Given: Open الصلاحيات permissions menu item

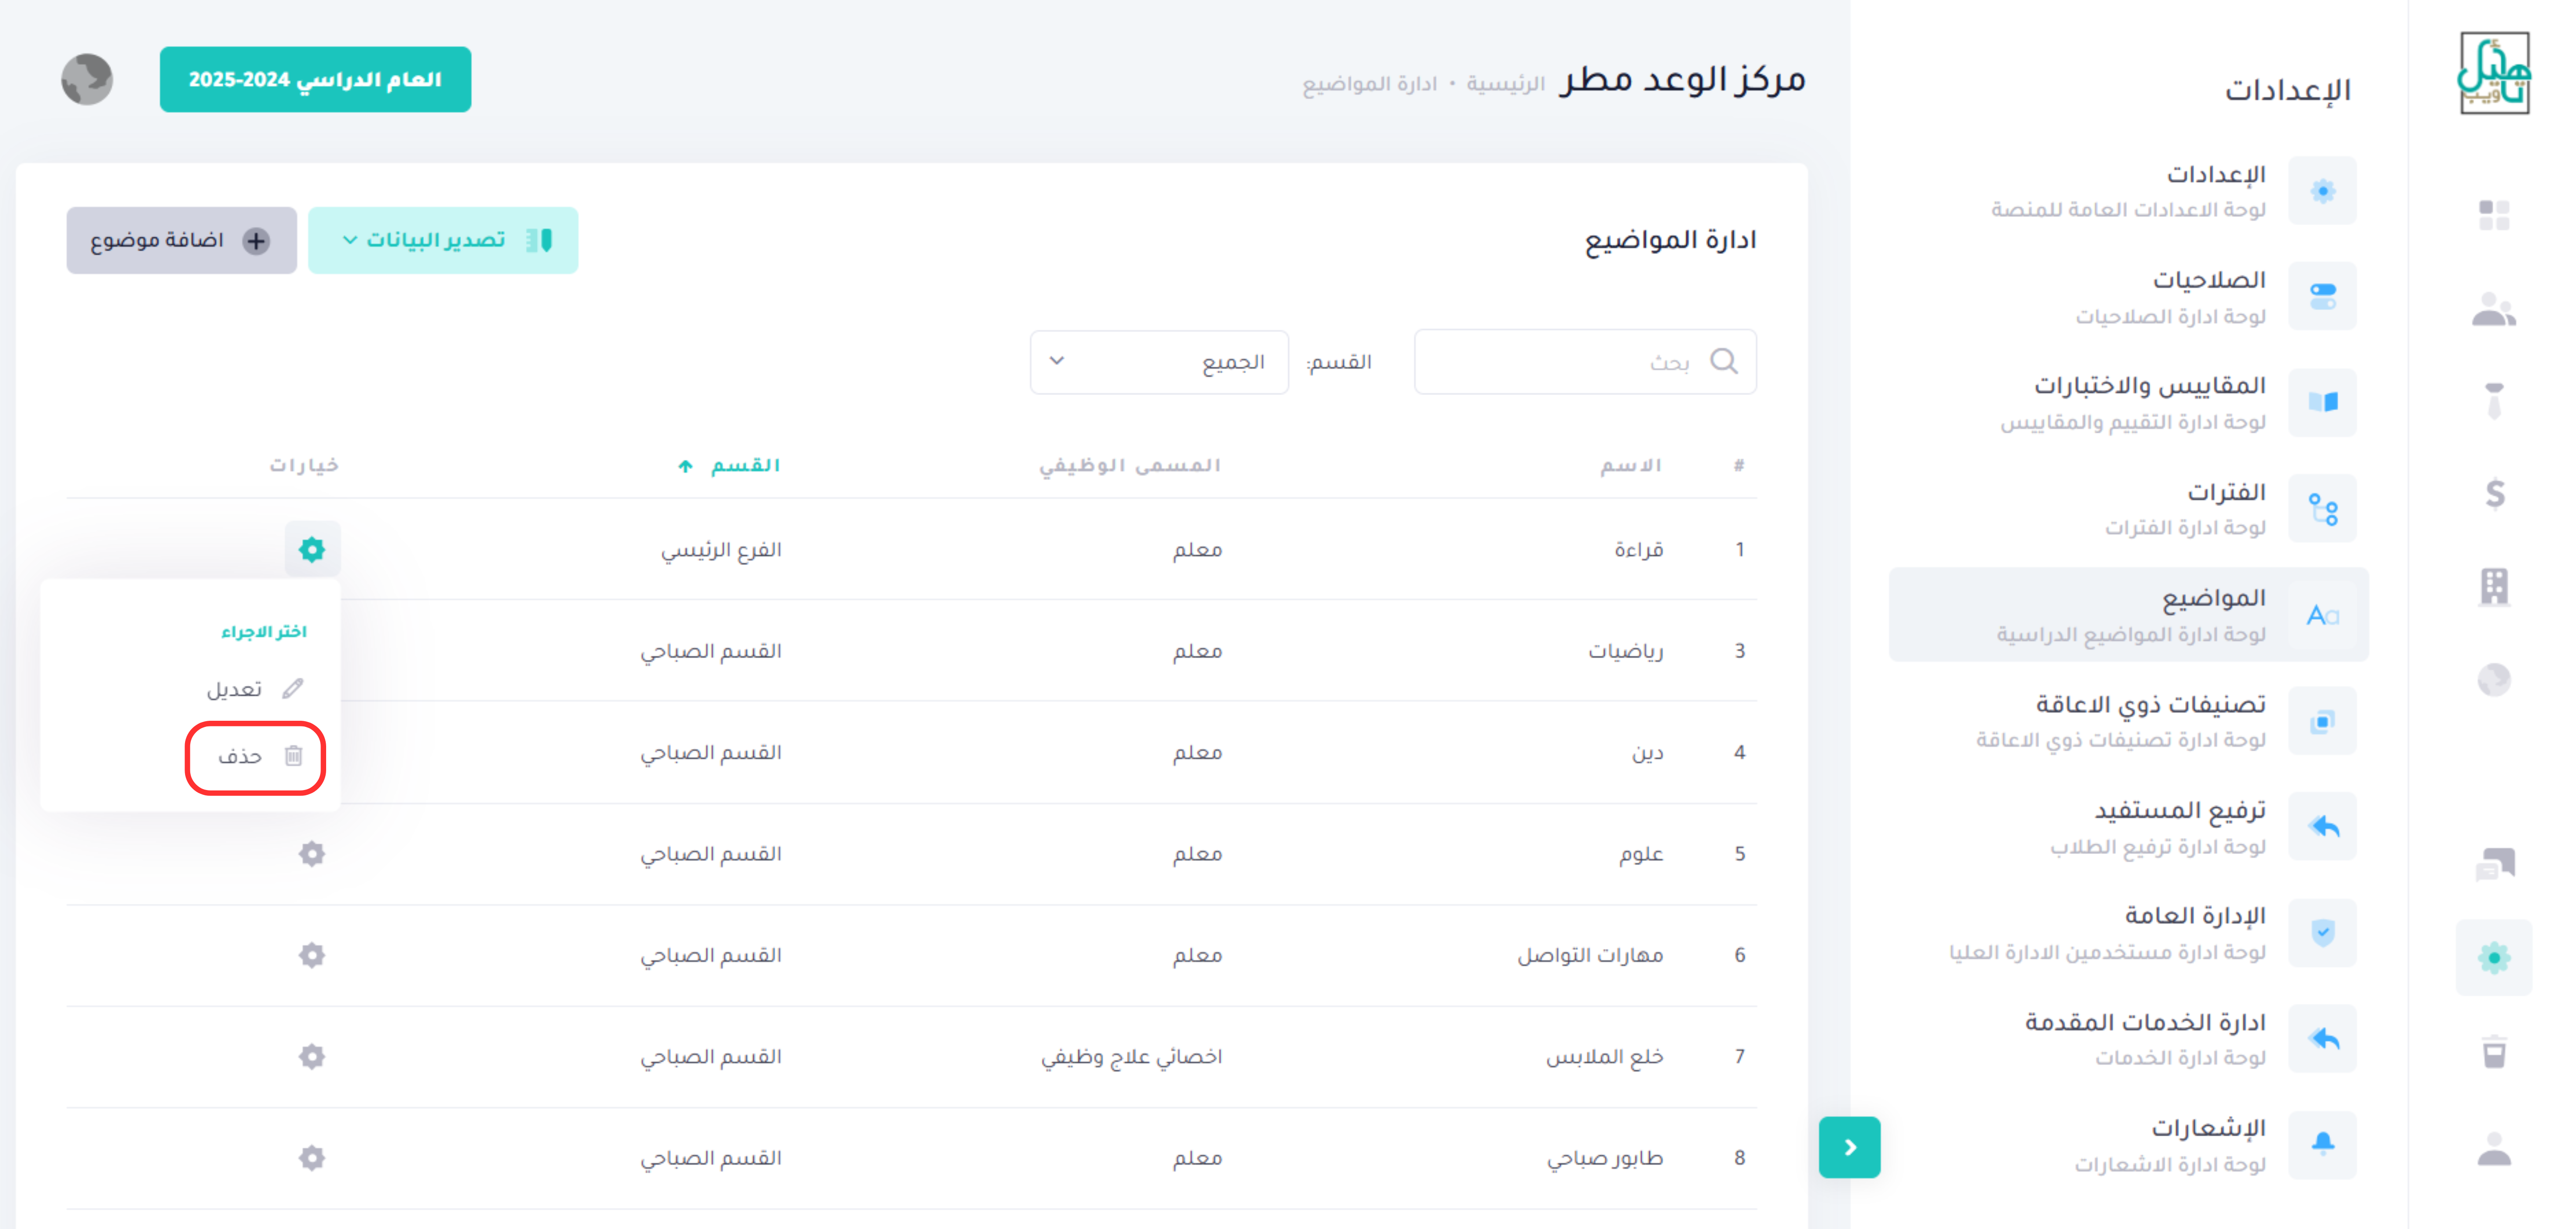Looking at the screenshot, I should coord(2128,296).
